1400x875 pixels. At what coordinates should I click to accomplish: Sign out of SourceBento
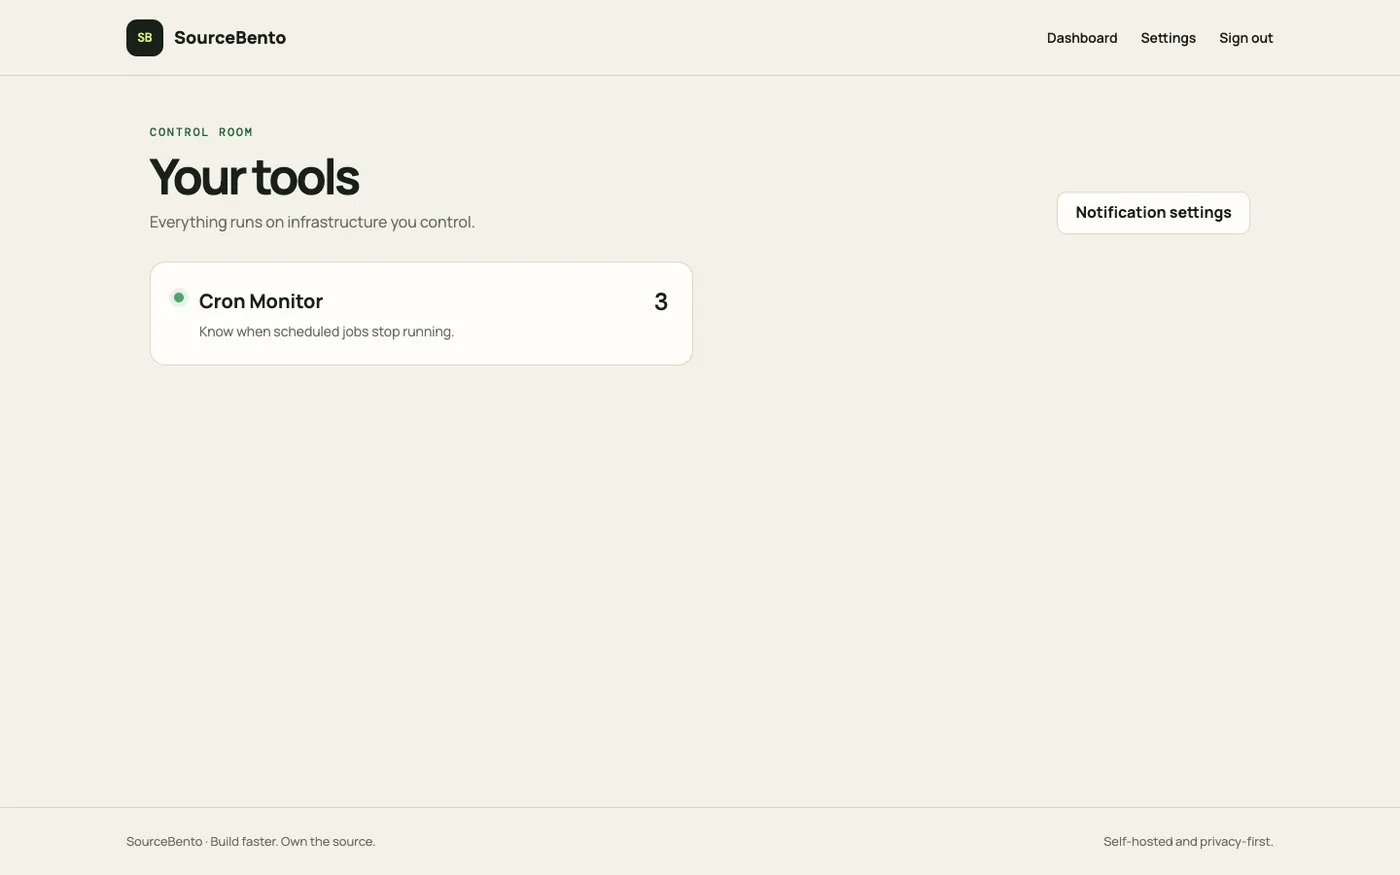(x=1246, y=38)
